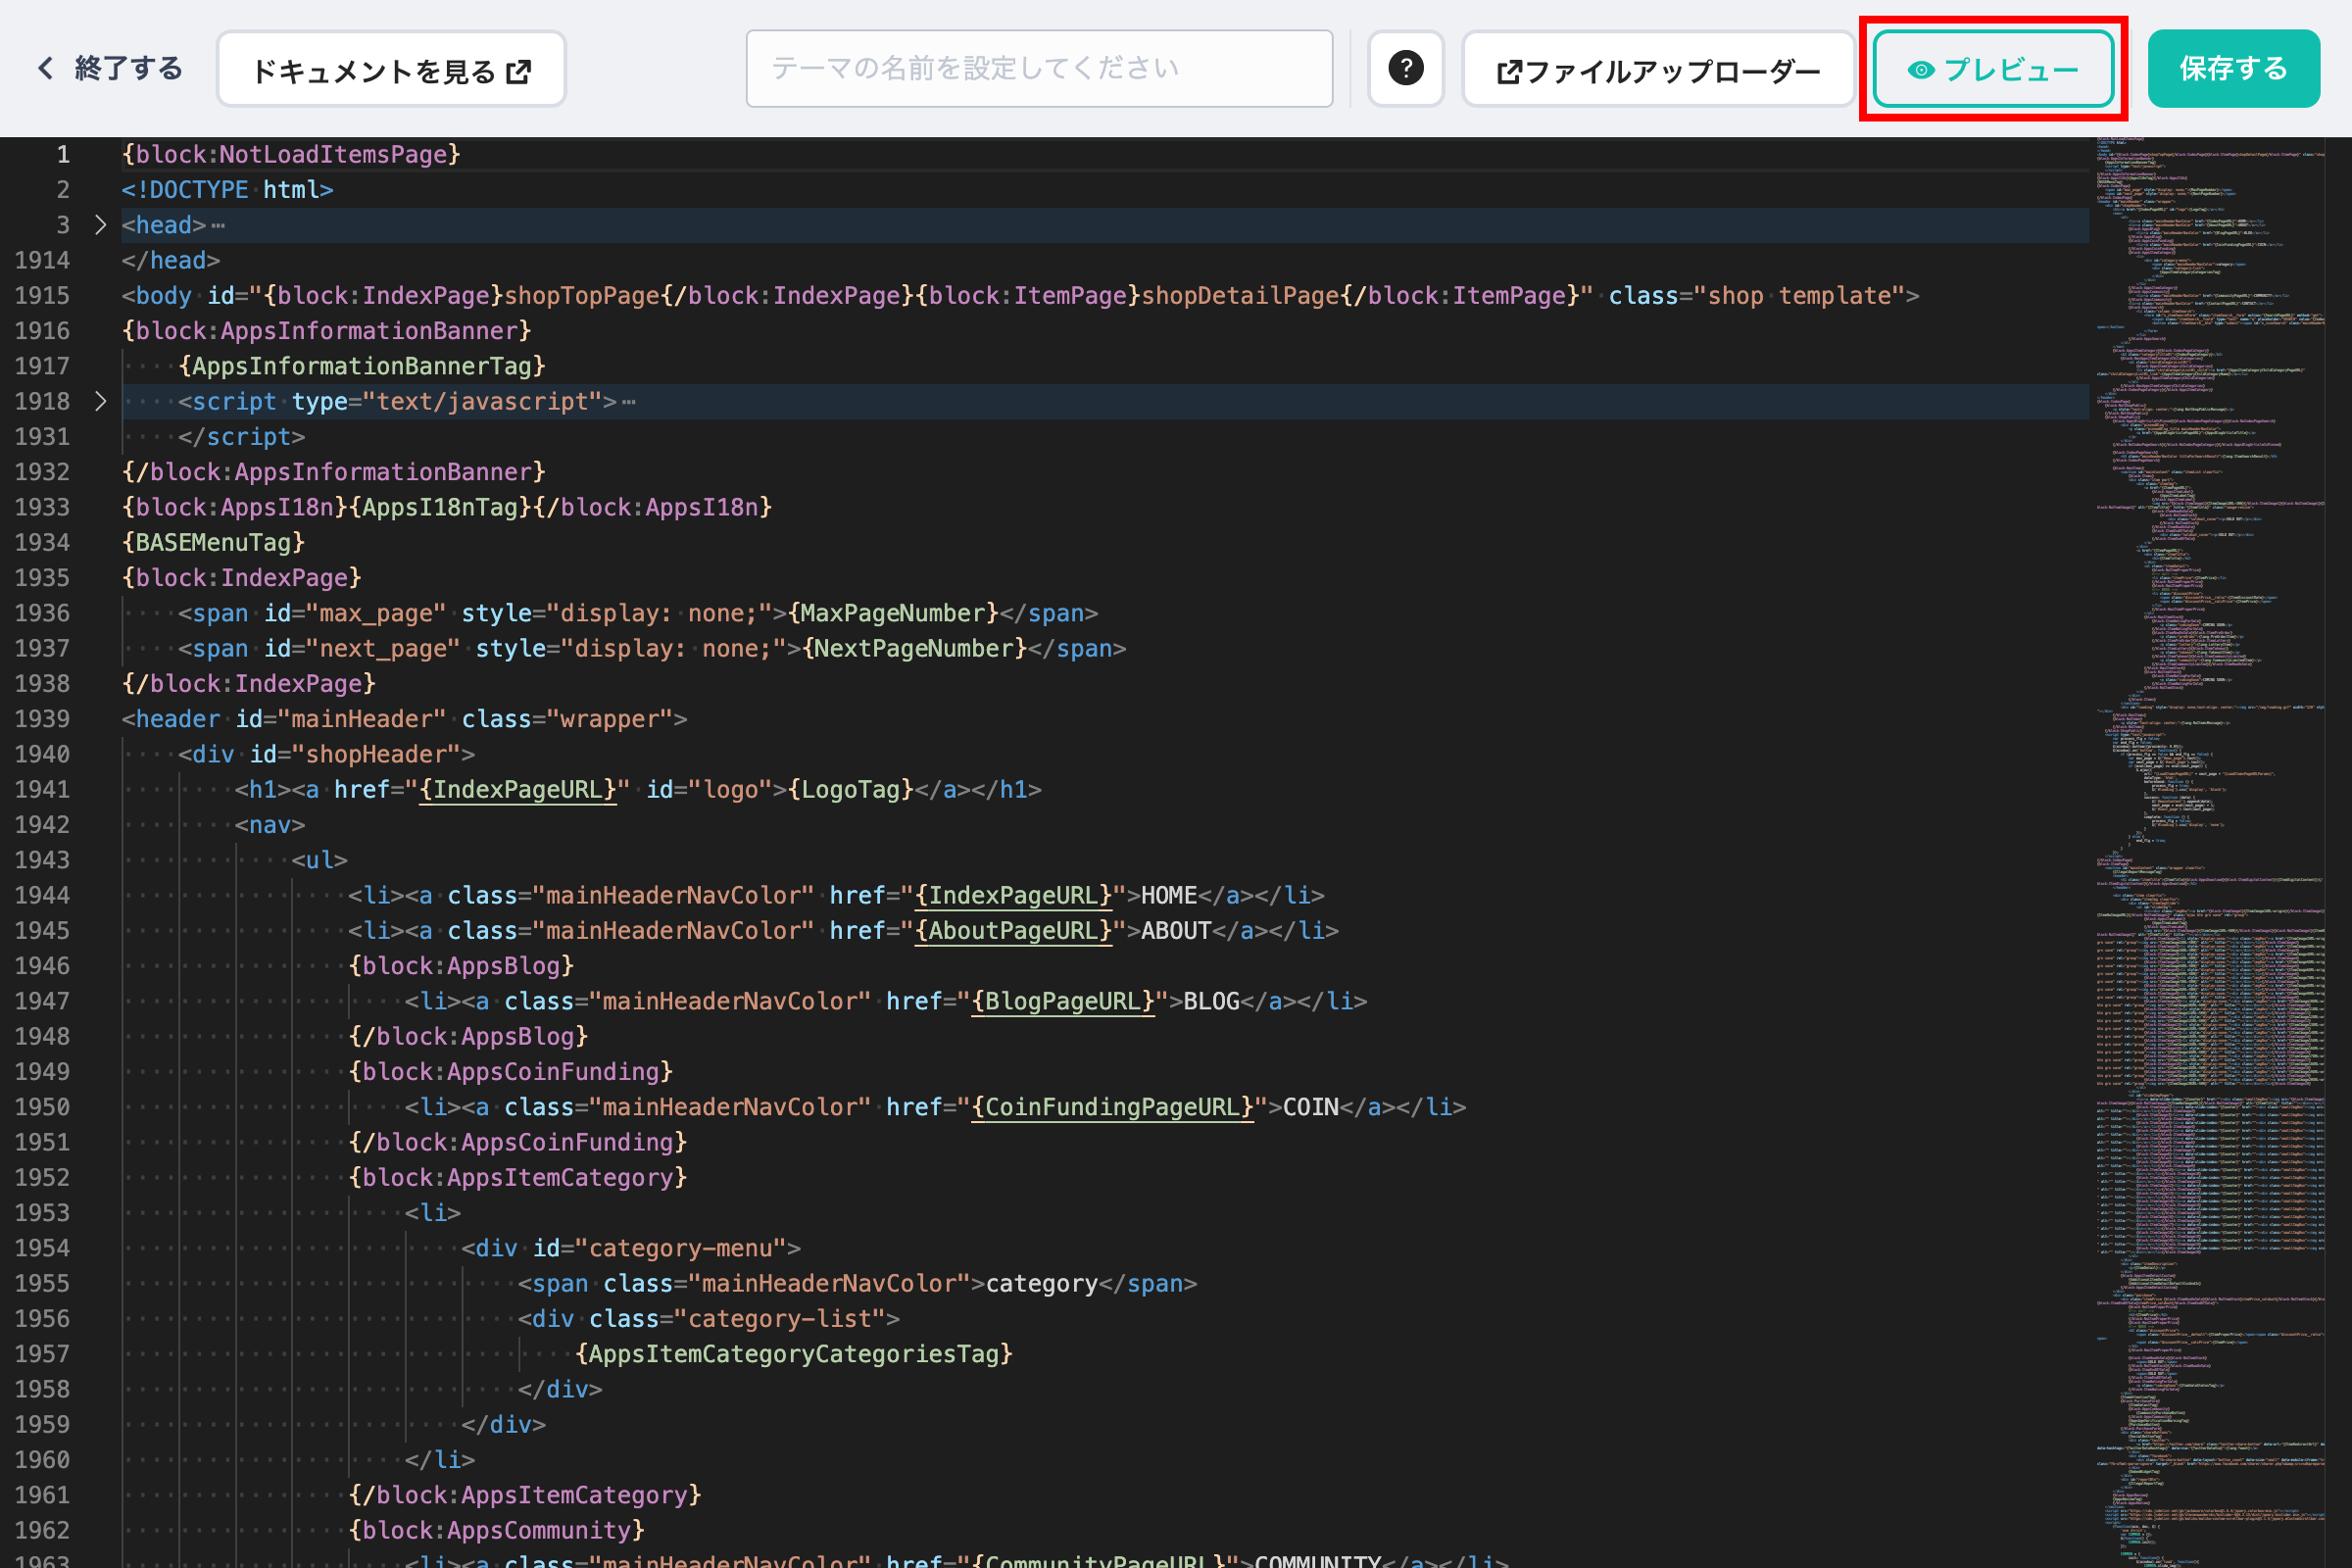Screen dimensions: 2352x1568
Task: Open ドキュメントを見る documentation link
Action: 391,69
